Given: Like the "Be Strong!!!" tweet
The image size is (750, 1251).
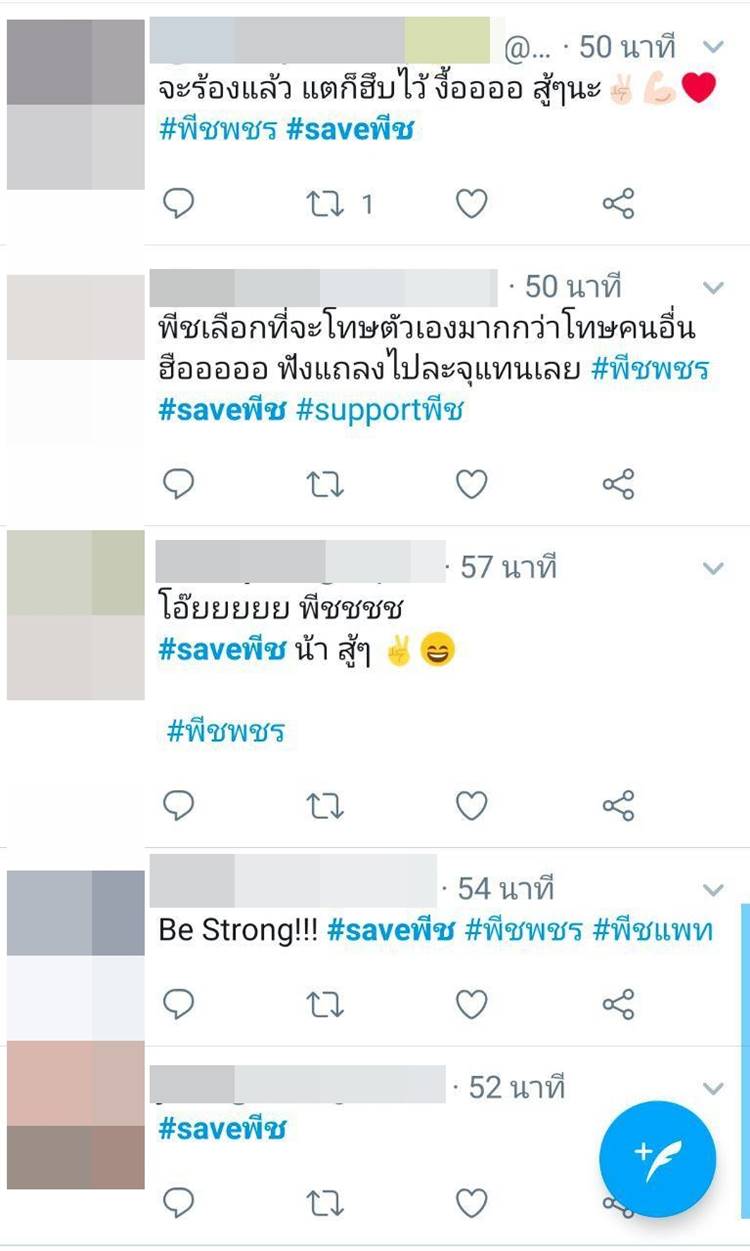Looking at the screenshot, I should point(471,1004).
